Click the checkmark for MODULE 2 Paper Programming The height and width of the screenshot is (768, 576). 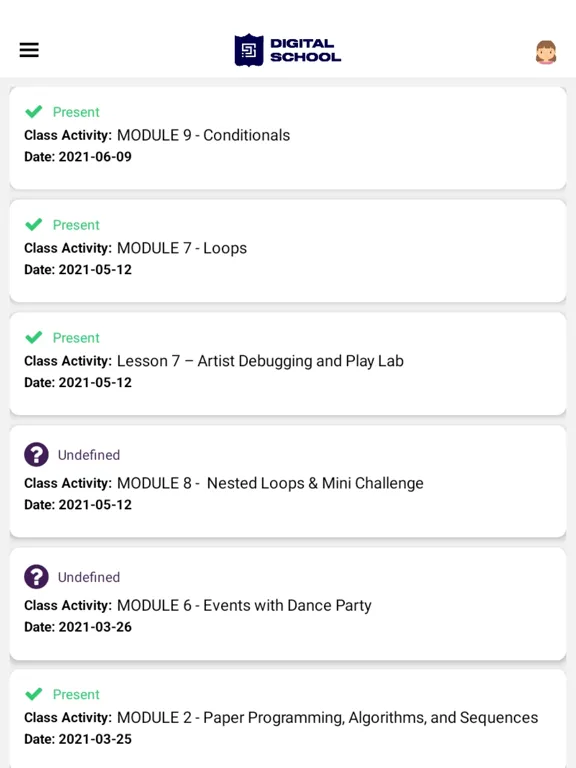(34, 694)
